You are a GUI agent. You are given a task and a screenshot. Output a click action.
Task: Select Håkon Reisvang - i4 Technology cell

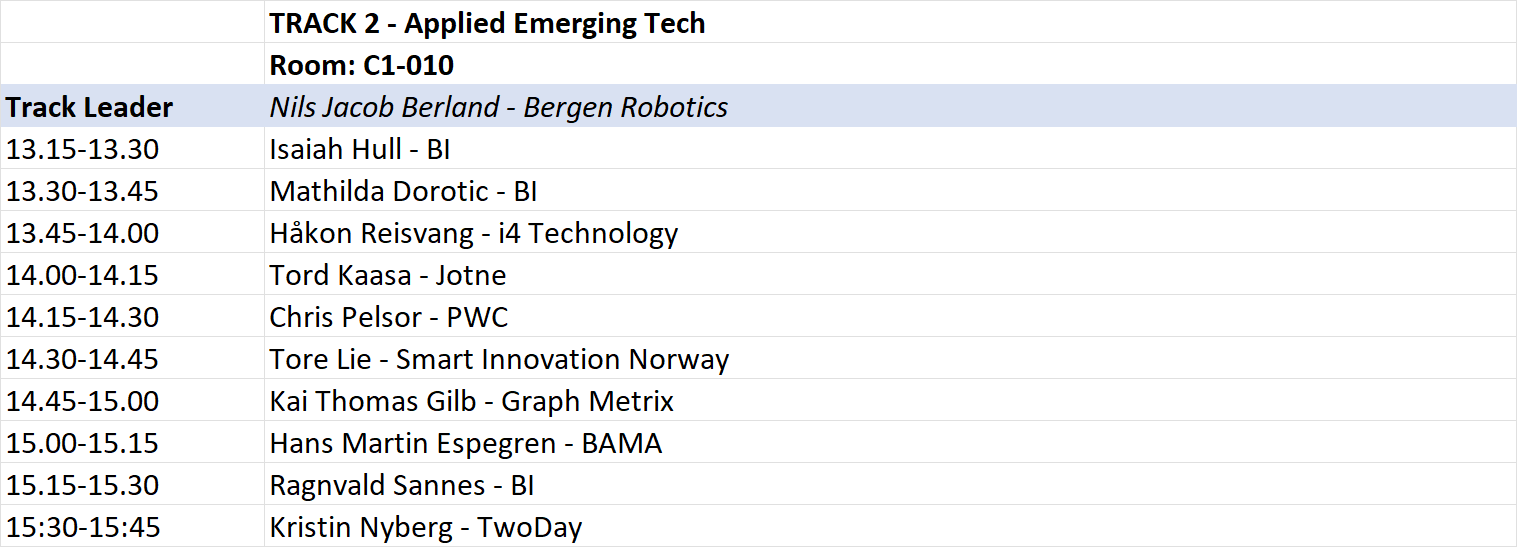(890, 232)
